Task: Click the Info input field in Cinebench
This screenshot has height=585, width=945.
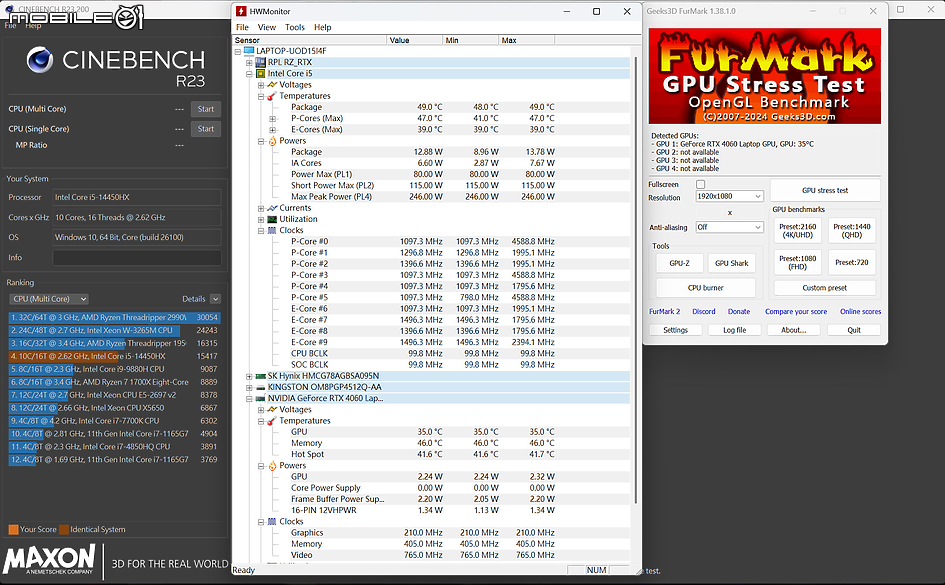Action: [137, 257]
